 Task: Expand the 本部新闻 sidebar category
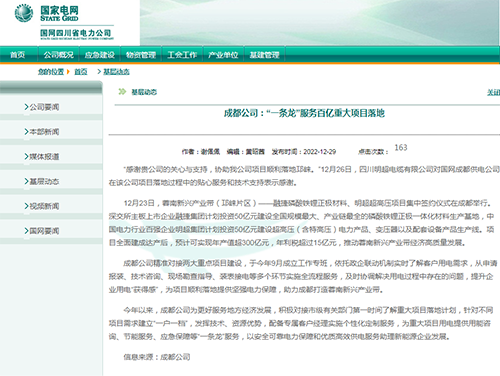point(42,132)
